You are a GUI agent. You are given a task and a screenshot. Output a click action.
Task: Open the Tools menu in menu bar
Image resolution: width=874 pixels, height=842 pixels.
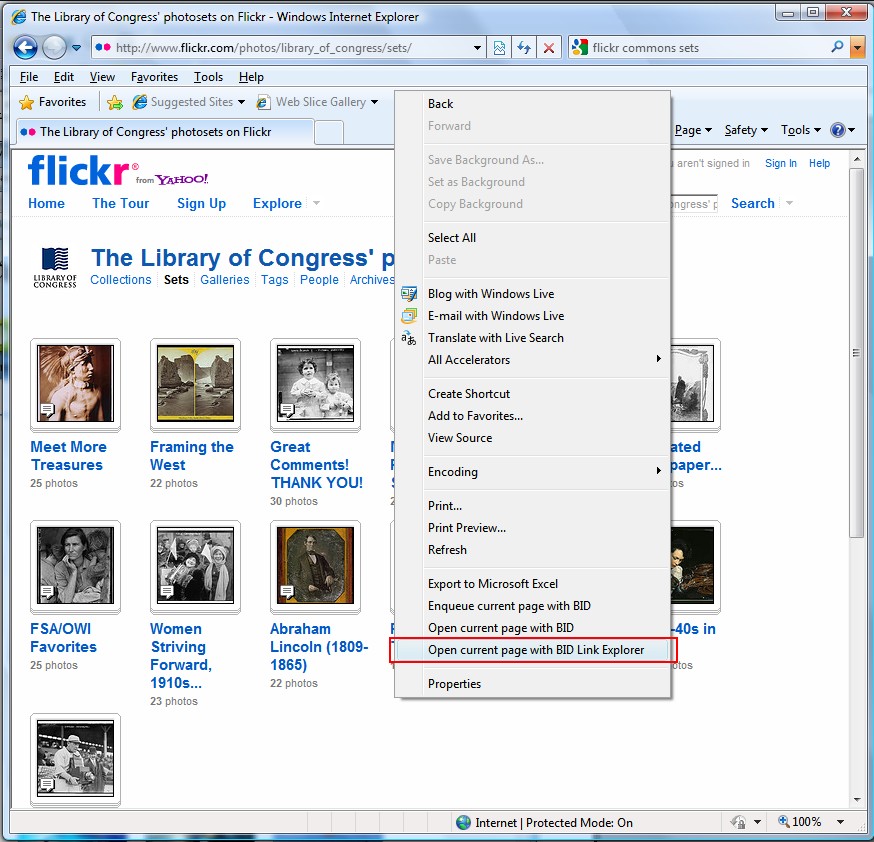(x=208, y=77)
